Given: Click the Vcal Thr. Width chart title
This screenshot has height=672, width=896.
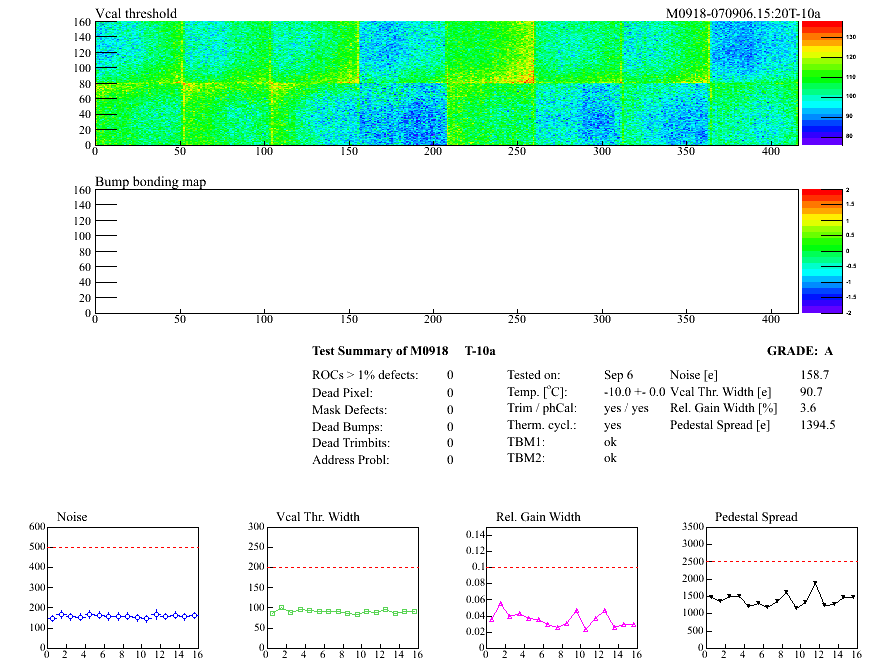Looking at the screenshot, I should tap(317, 517).
